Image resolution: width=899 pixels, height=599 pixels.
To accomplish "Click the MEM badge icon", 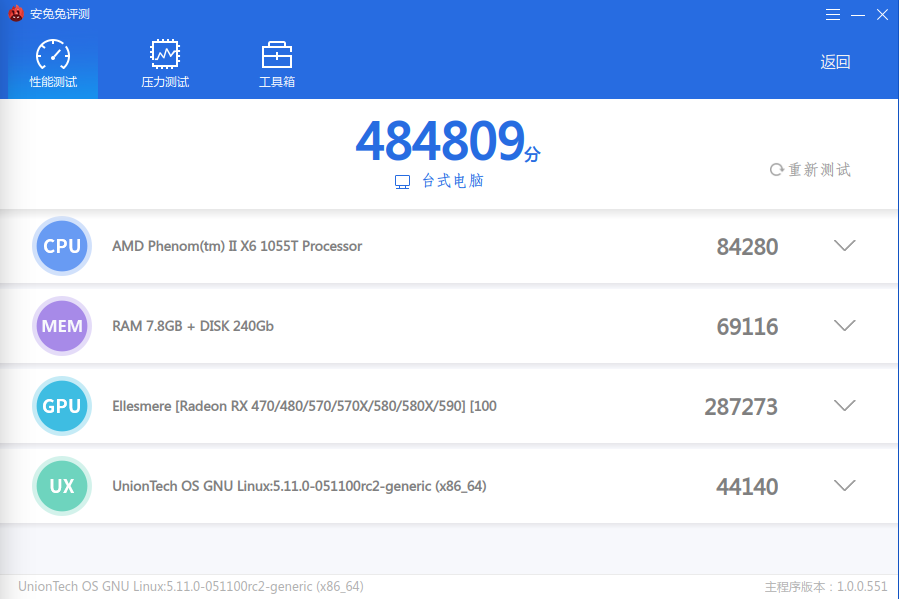I will coord(62,326).
